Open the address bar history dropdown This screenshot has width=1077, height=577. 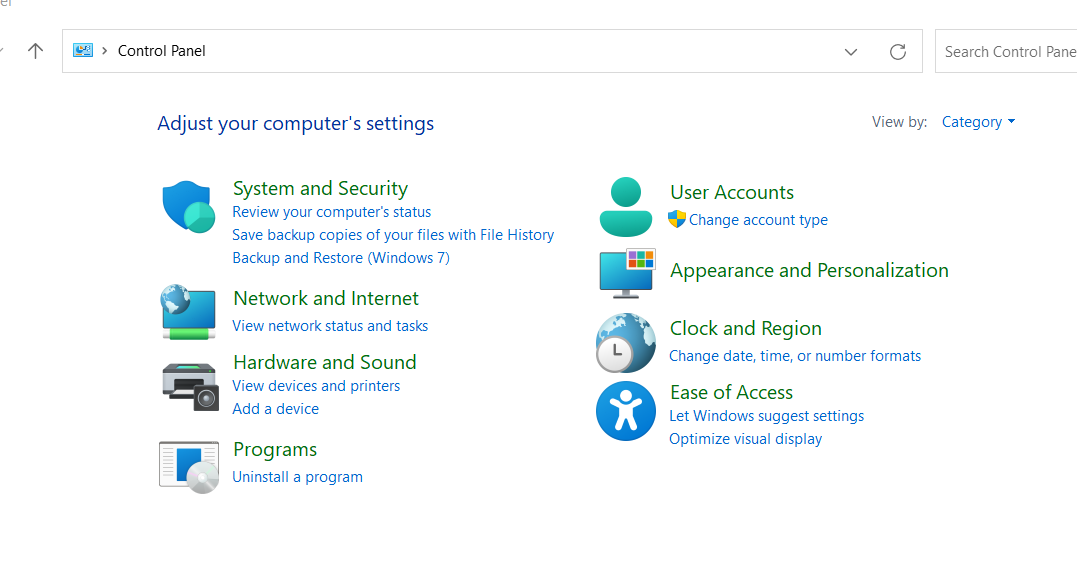[x=851, y=51]
